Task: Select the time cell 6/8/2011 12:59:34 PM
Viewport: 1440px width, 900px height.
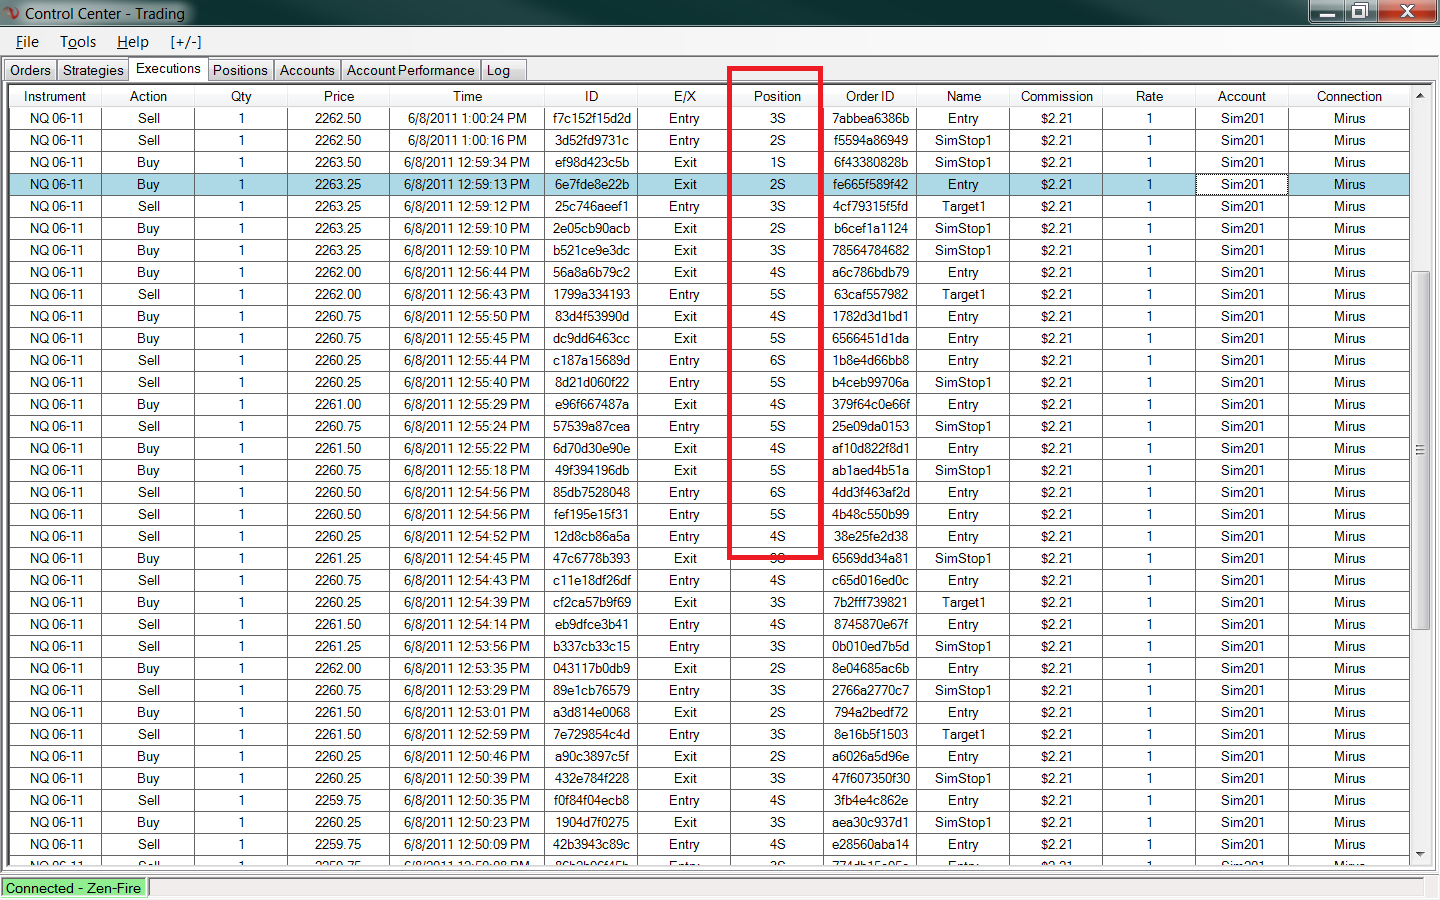Action: (467, 162)
